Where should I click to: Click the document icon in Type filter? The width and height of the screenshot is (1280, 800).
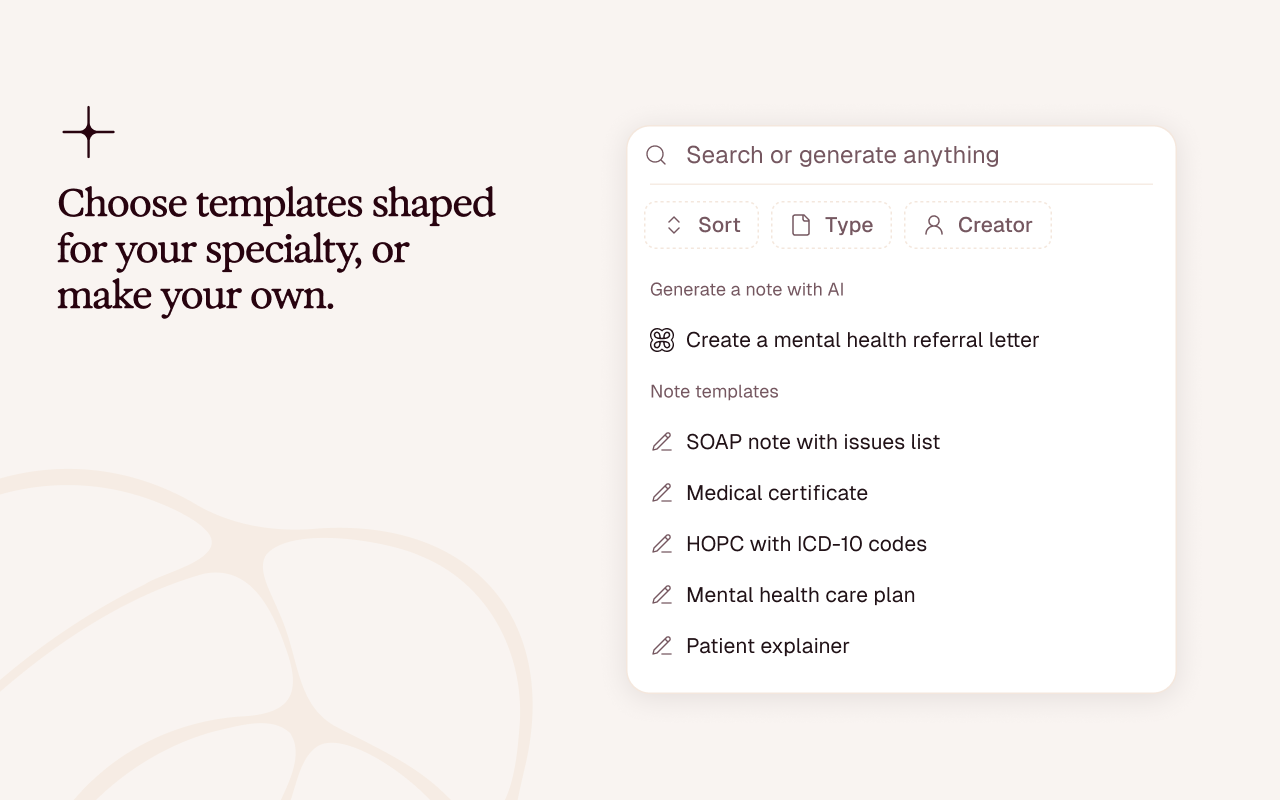(801, 225)
